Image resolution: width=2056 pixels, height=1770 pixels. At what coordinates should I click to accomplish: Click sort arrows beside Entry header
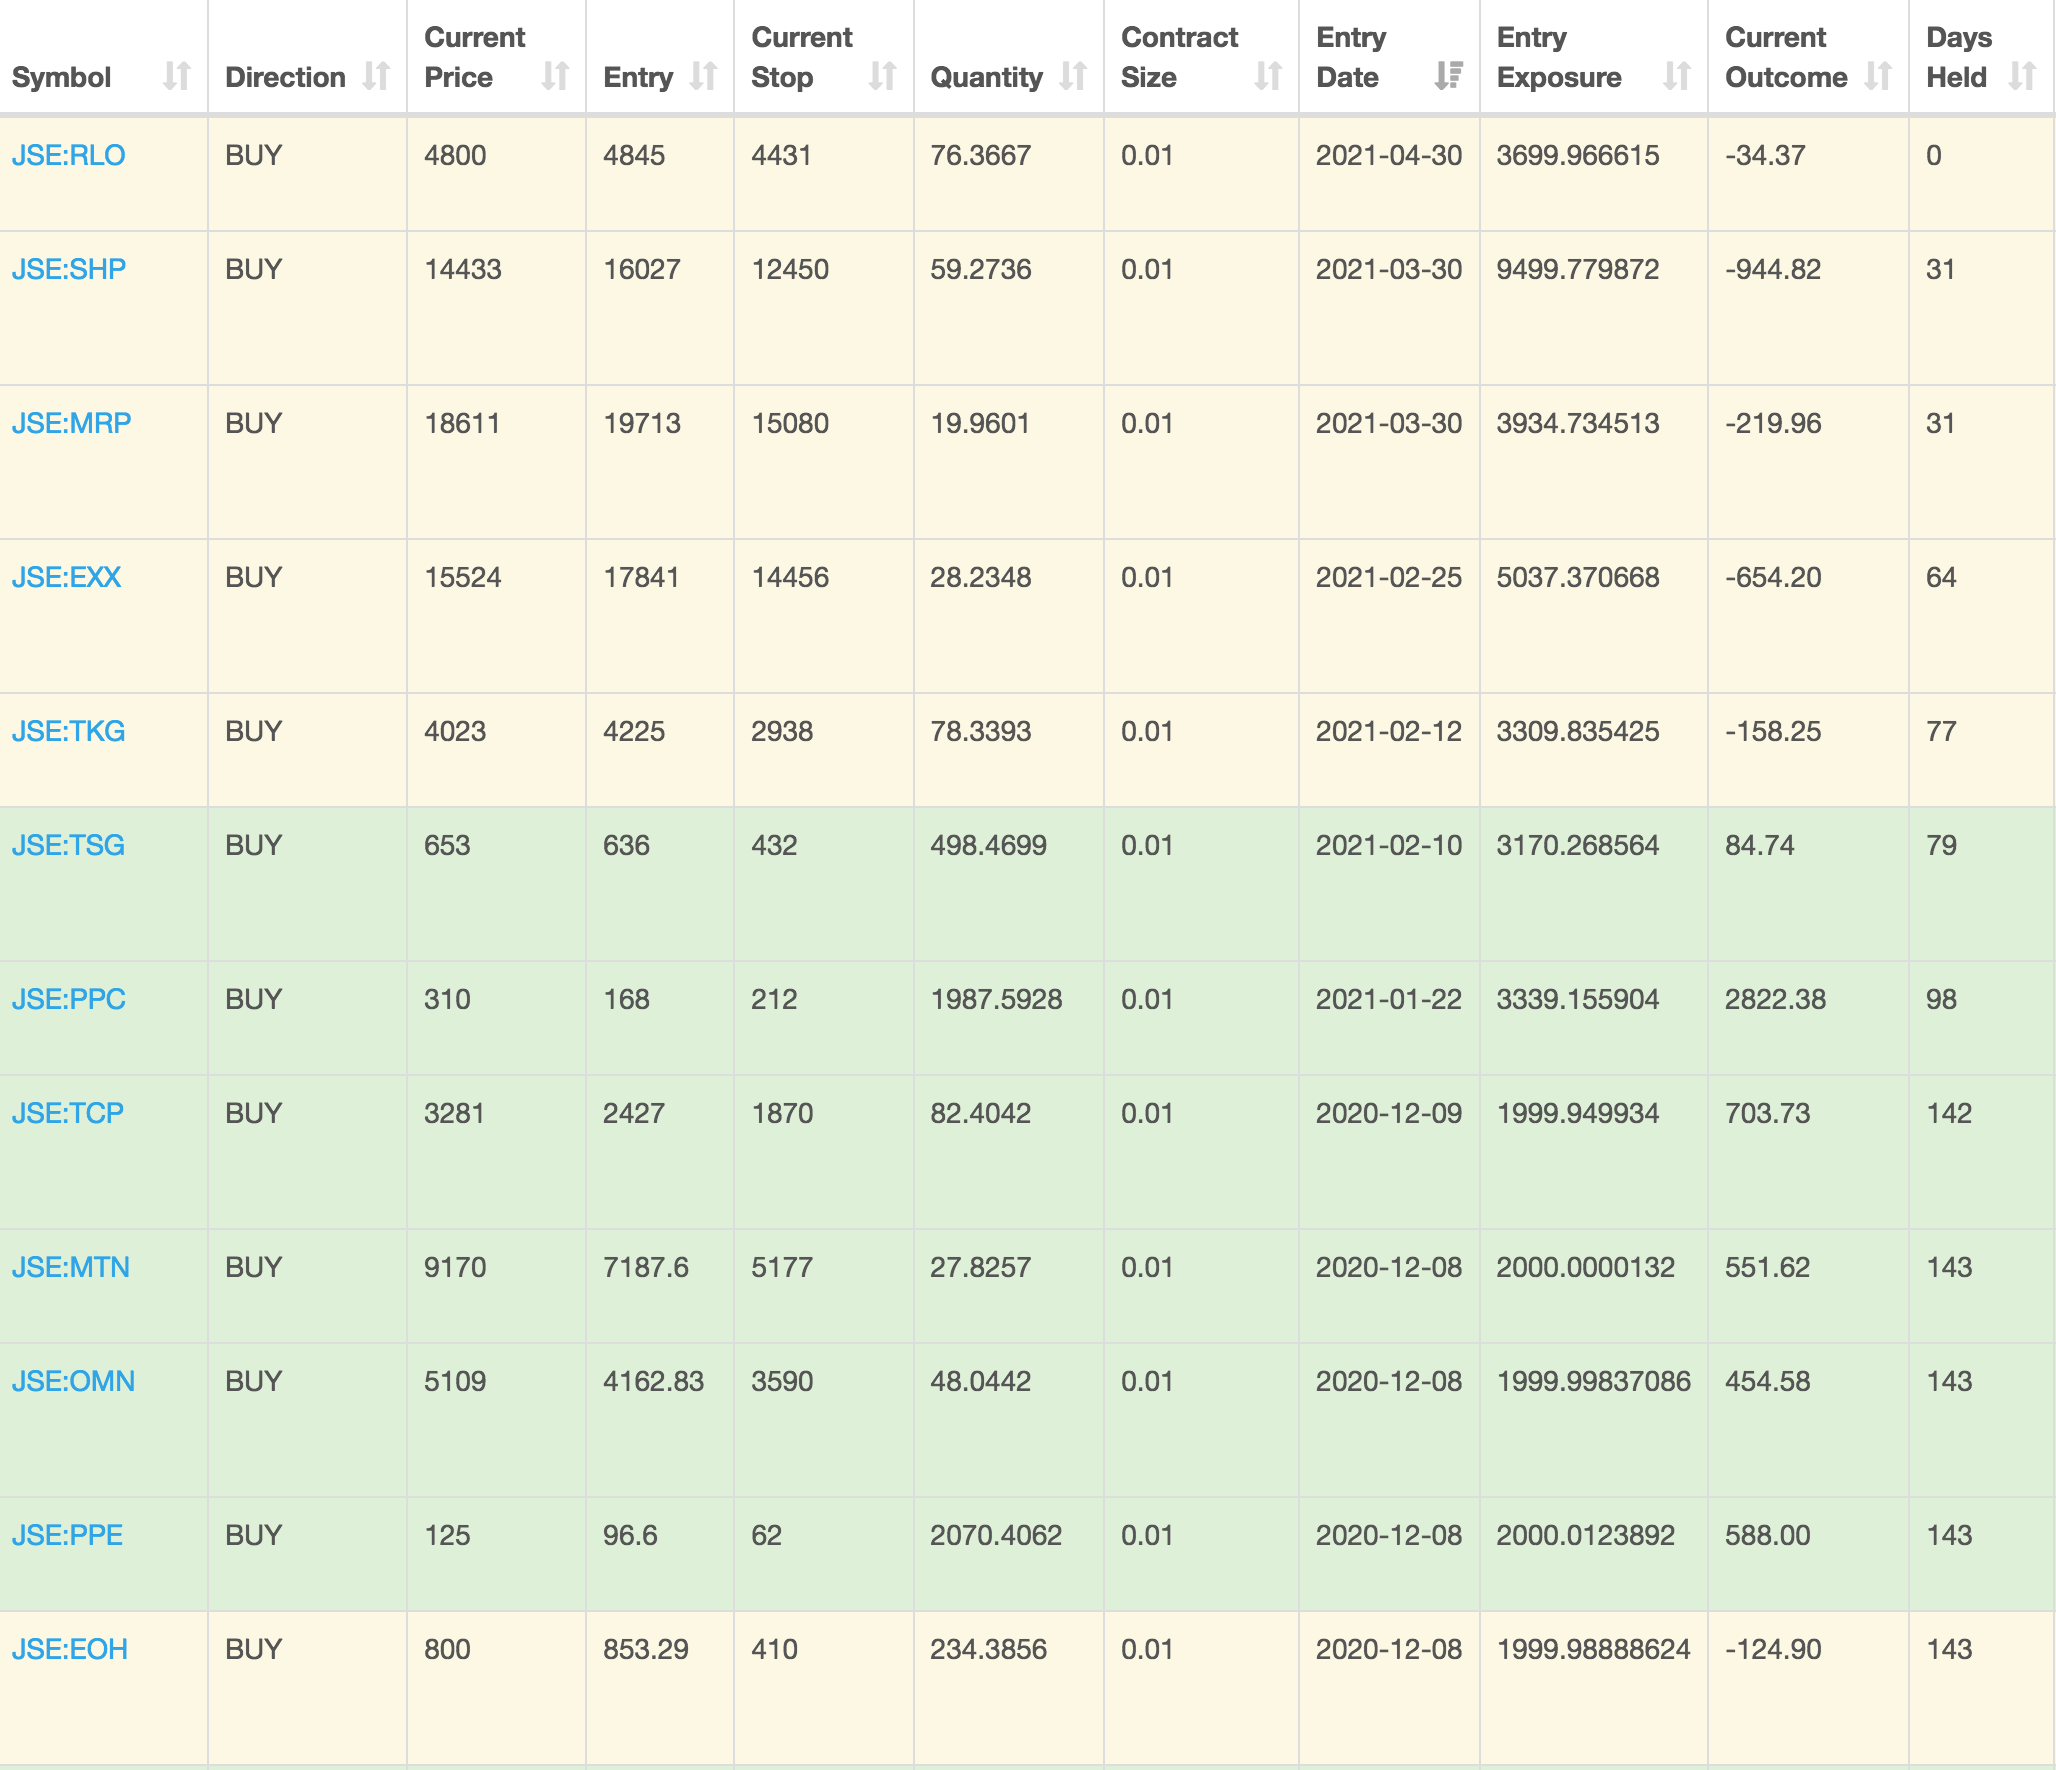tap(703, 76)
